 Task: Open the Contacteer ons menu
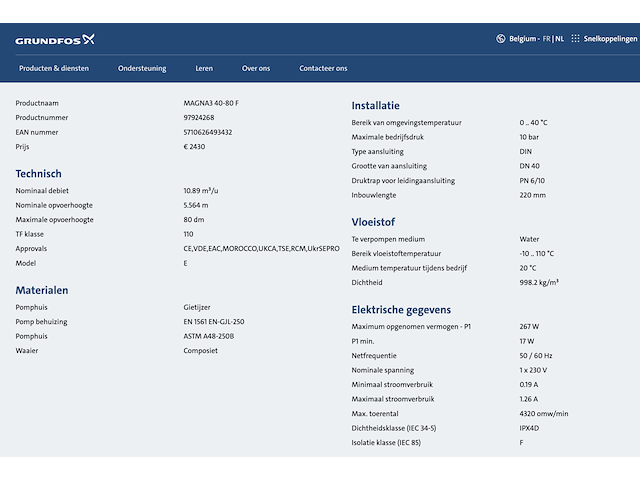point(323,68)
